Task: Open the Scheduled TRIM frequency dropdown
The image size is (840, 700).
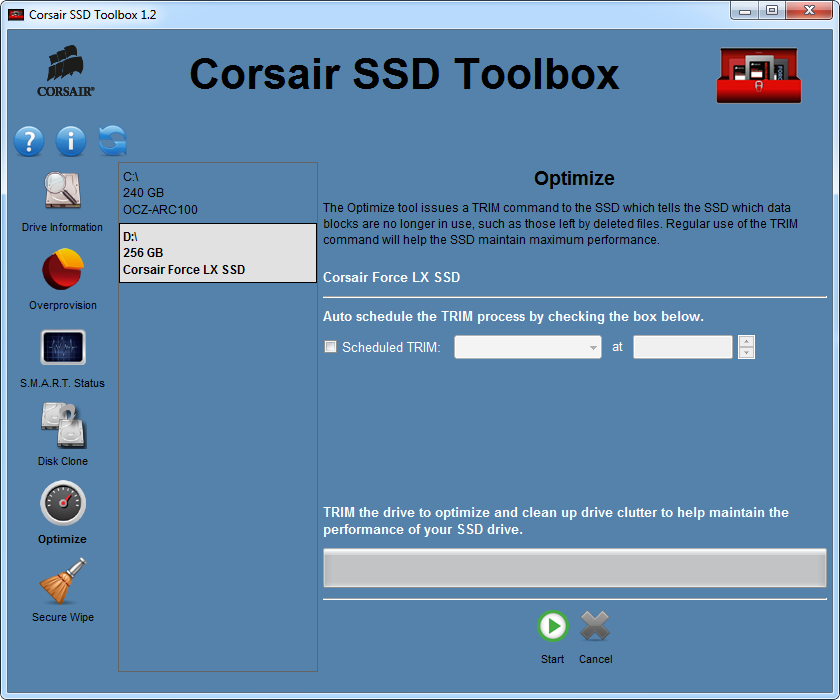Action: (x=527, y=347)
